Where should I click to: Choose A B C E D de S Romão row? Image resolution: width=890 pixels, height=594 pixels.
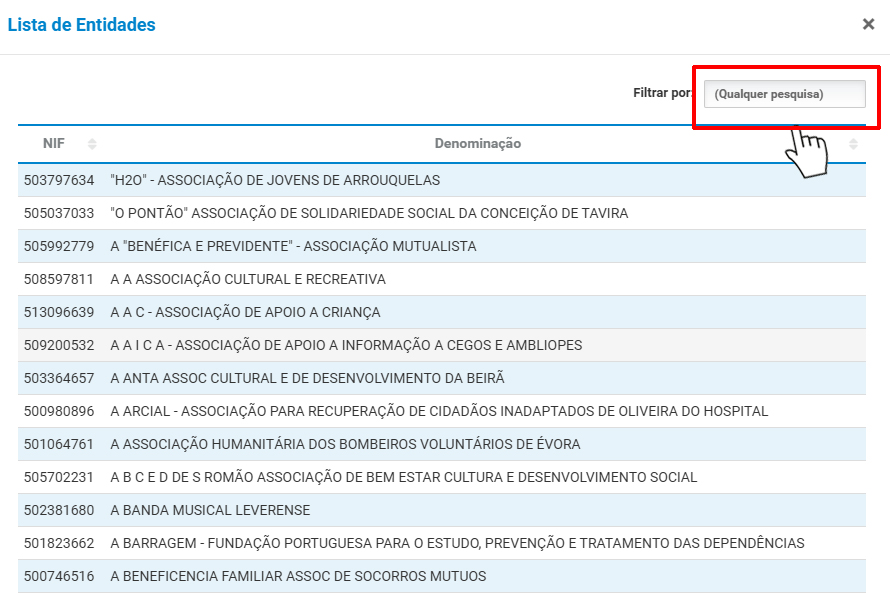click(403, 478)
